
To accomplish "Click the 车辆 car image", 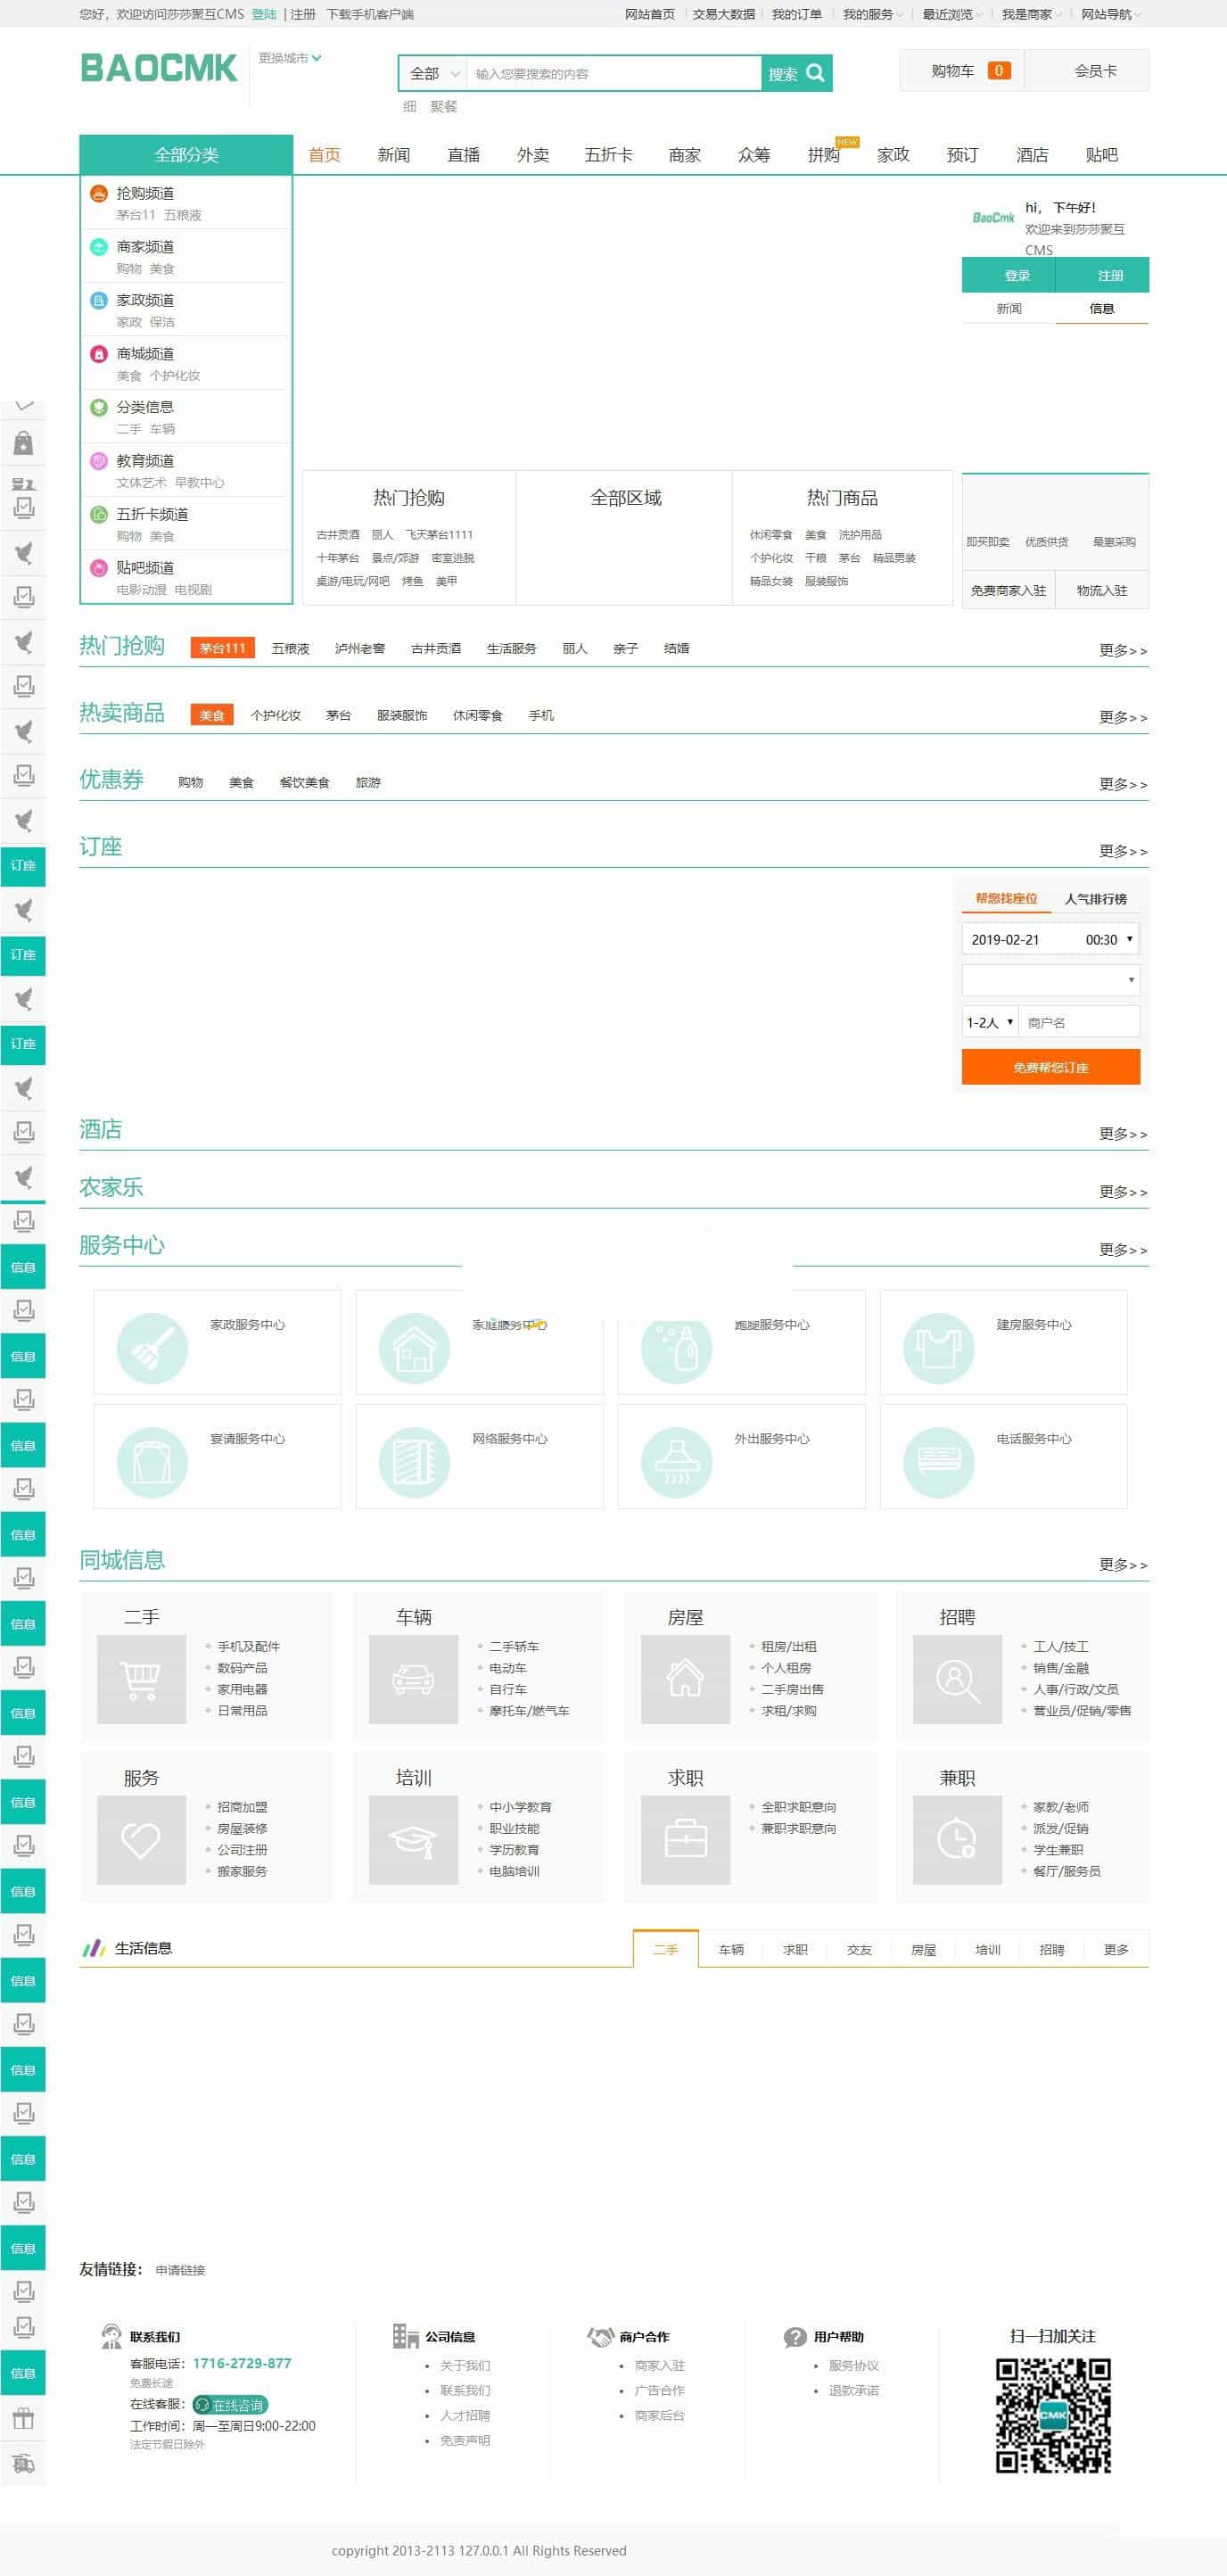I will pos(413,1679).
